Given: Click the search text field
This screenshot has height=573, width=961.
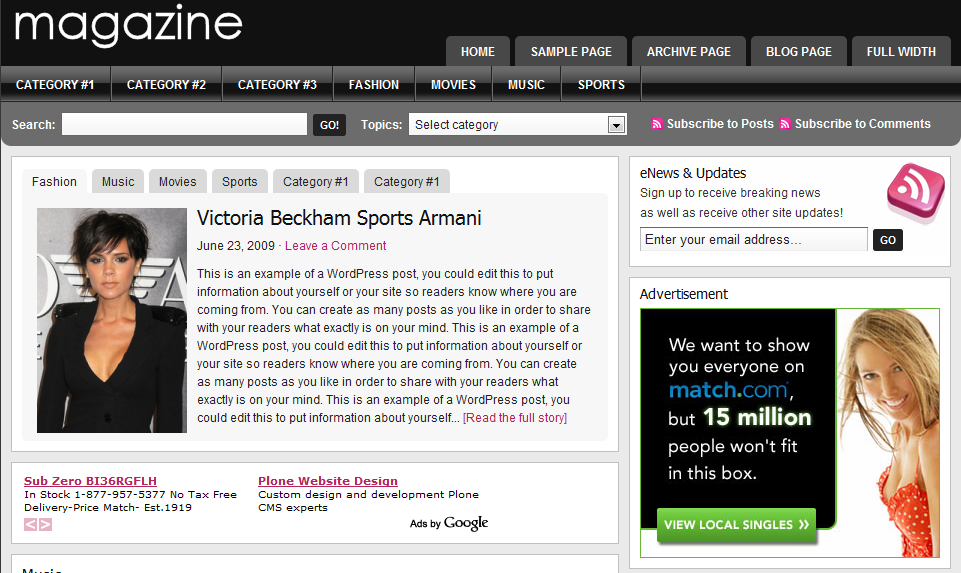Looking at the screenshot, I should 184,124.
